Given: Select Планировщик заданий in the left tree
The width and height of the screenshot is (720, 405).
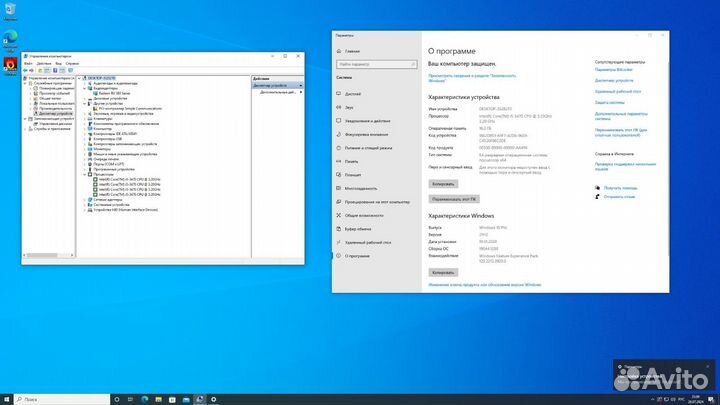Looking at the screenshot, I should 56,88.
